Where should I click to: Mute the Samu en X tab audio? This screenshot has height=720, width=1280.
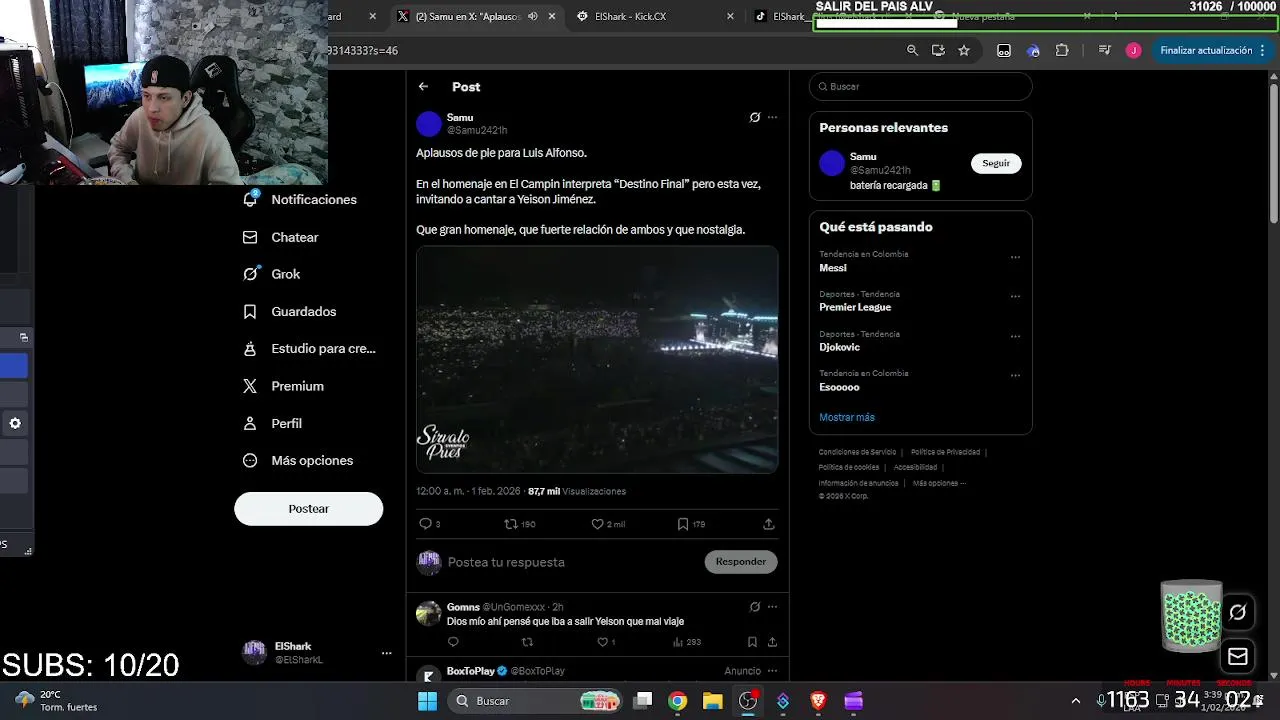(533, 16)
